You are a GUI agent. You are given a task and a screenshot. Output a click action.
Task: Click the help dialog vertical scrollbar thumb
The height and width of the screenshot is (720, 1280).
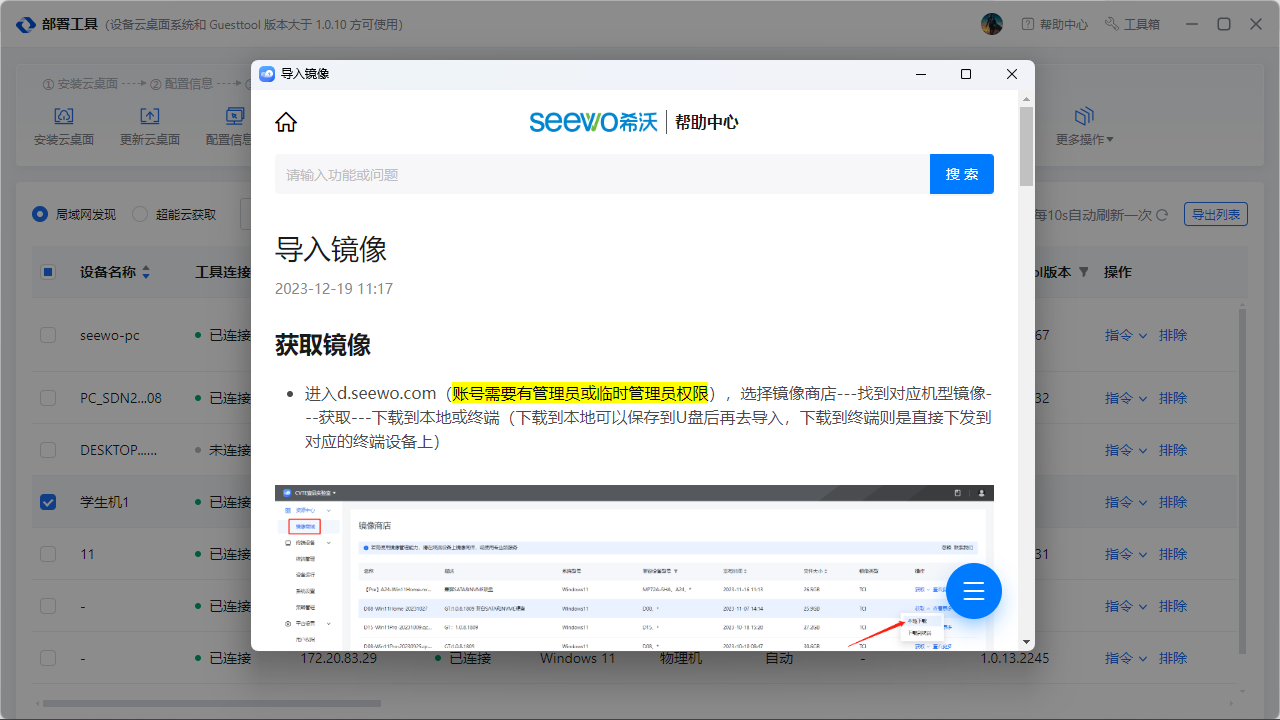point(1026,146)
